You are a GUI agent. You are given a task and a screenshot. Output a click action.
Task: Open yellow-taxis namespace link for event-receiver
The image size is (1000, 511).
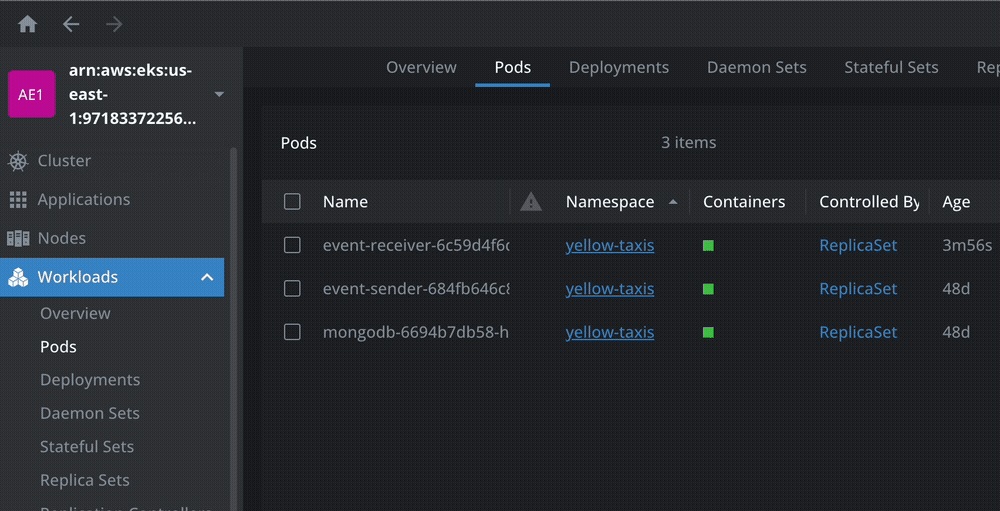point(610,246)
